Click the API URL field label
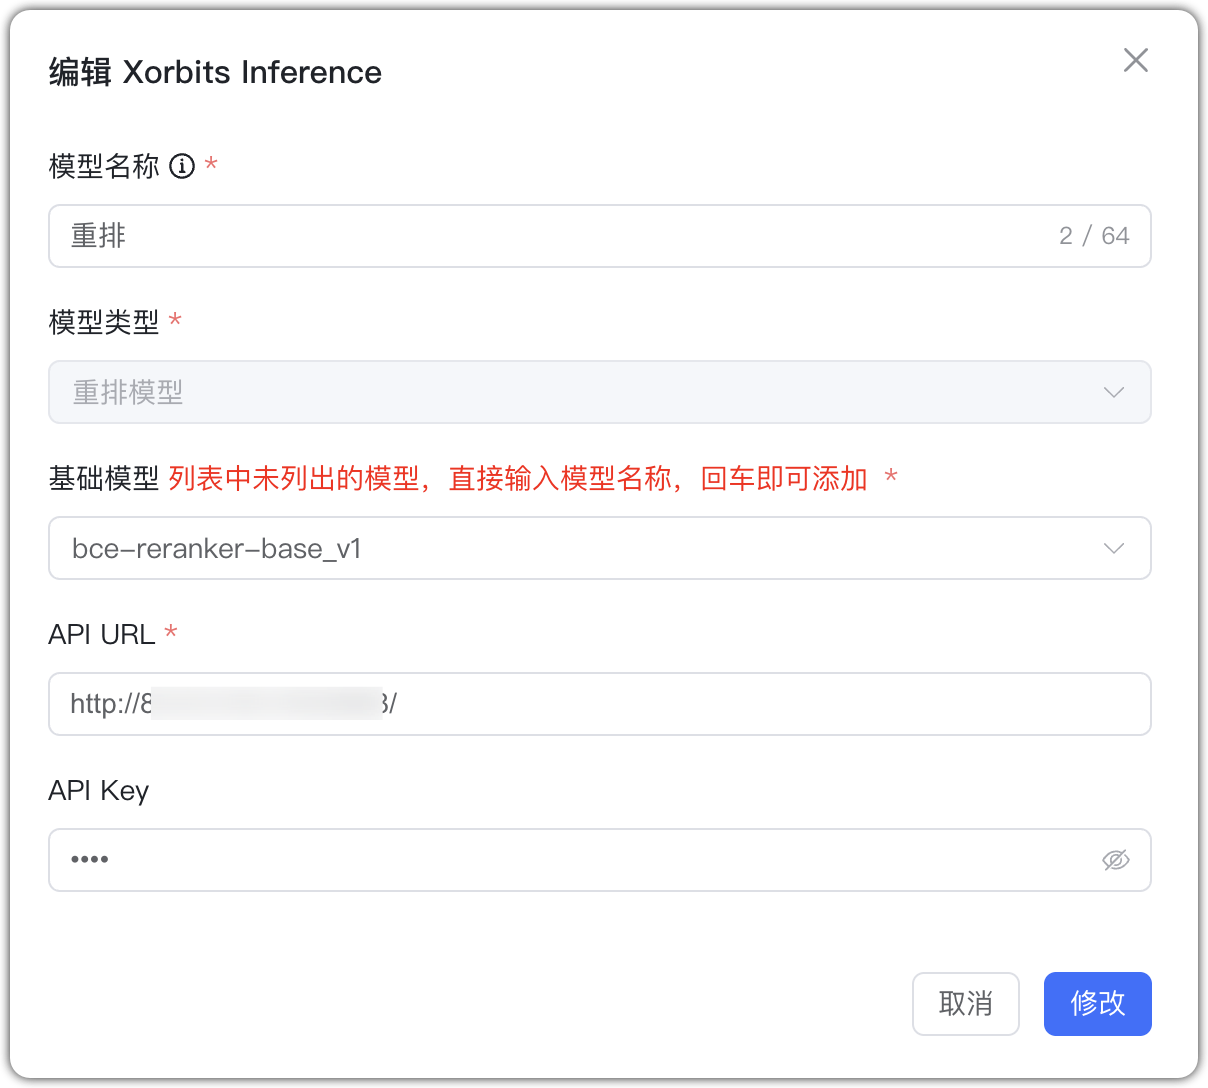 point(102,634)
